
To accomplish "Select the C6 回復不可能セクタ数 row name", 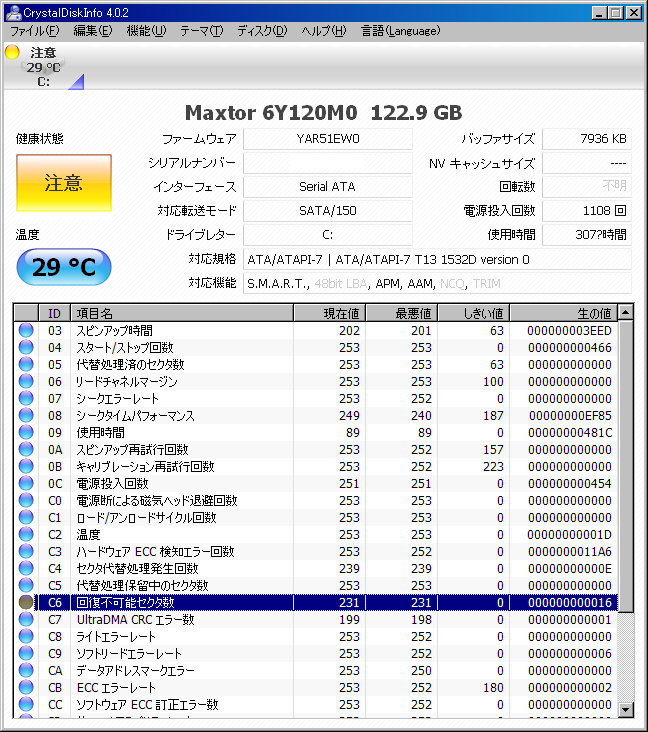I will point(125,603).
